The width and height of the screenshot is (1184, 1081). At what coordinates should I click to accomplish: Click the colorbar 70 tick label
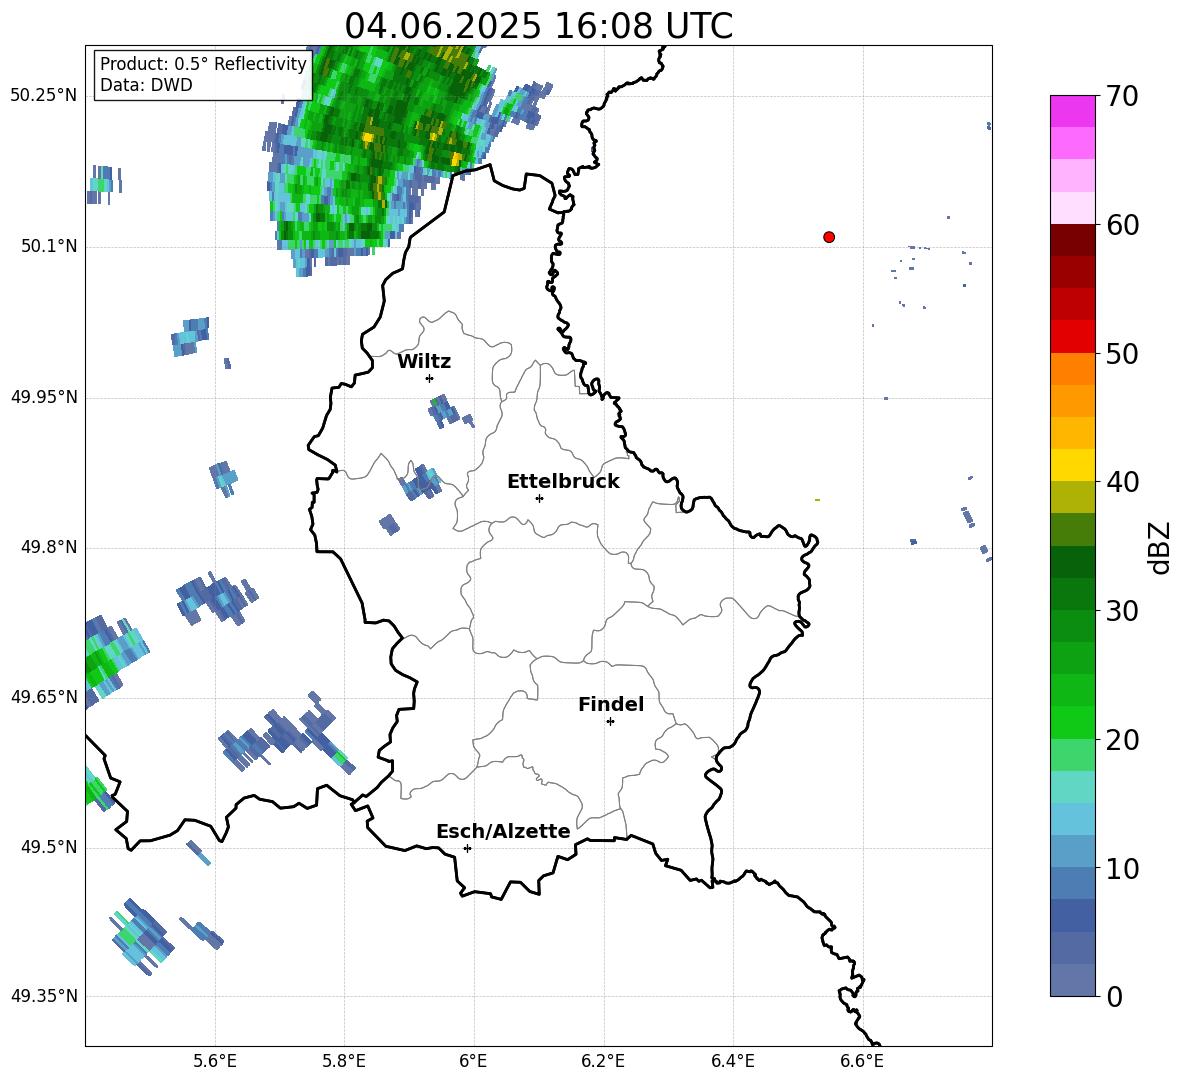point(1122,97)
